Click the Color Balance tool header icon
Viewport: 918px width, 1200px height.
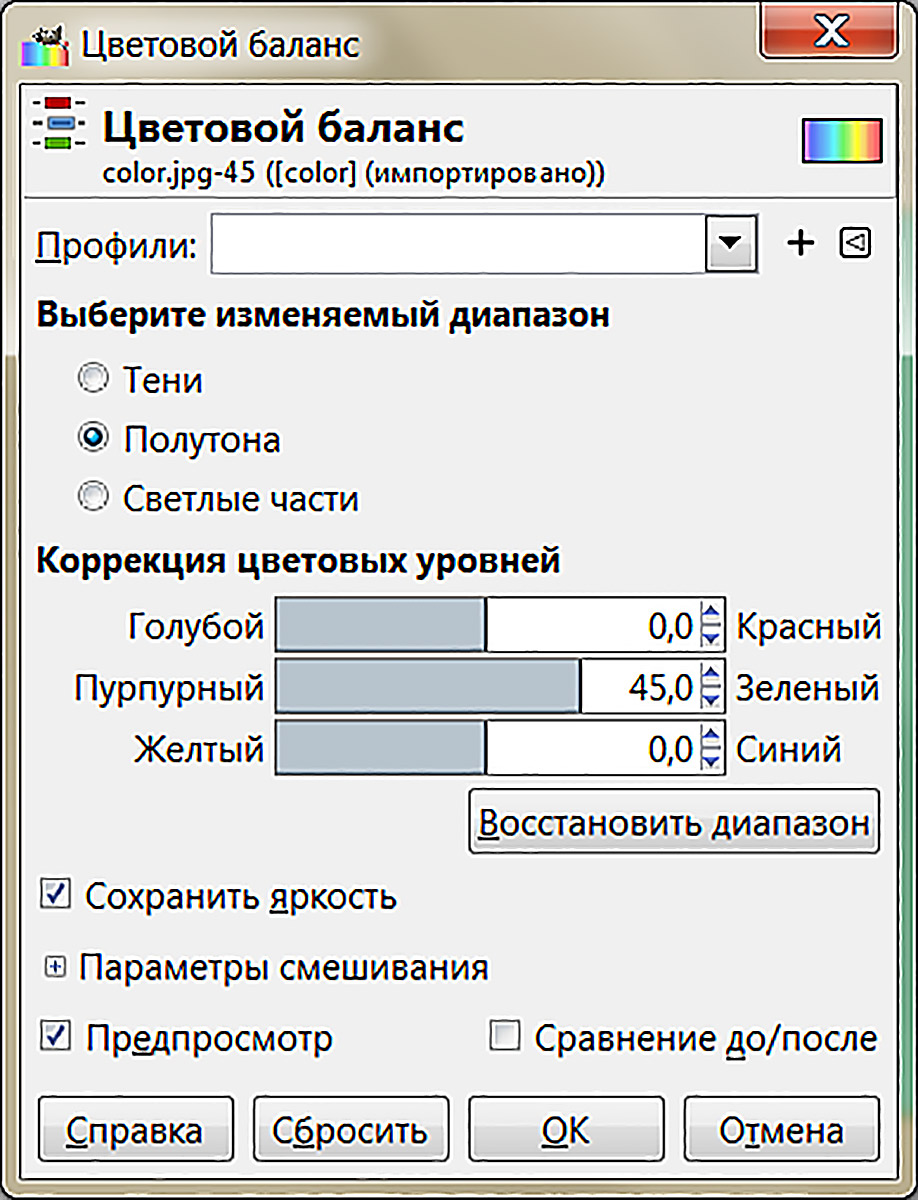(58, 124)
